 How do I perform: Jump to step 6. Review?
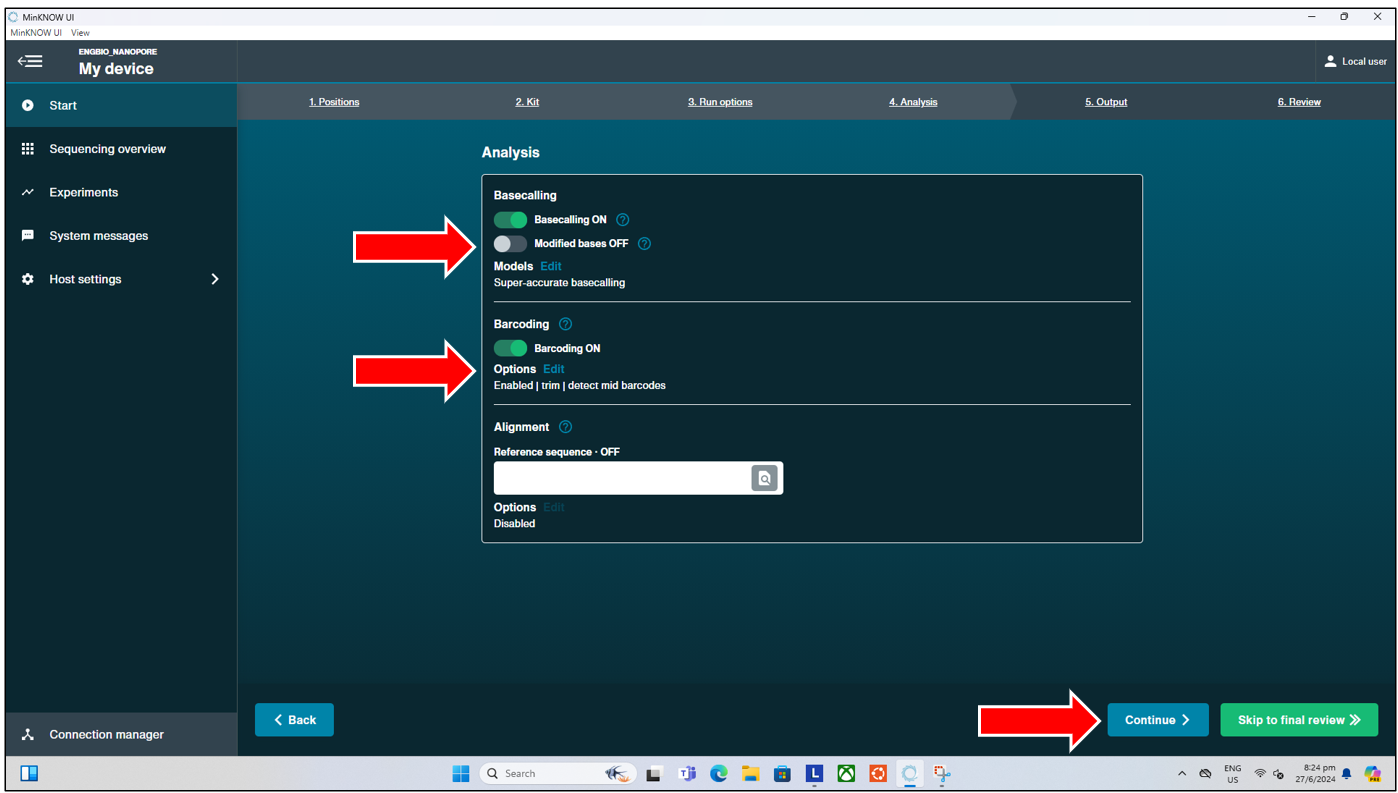(1299, 102)
